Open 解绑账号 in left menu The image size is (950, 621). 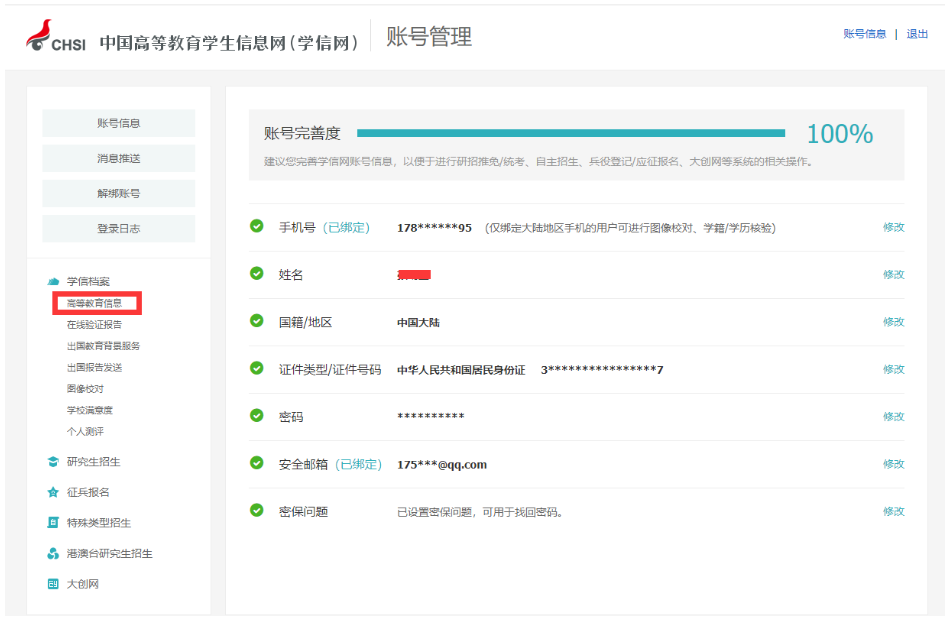pos(118,193)
